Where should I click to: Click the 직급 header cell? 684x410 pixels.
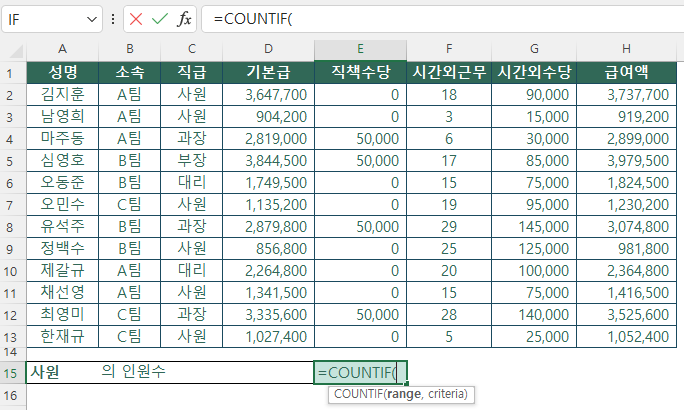point(192,72)
